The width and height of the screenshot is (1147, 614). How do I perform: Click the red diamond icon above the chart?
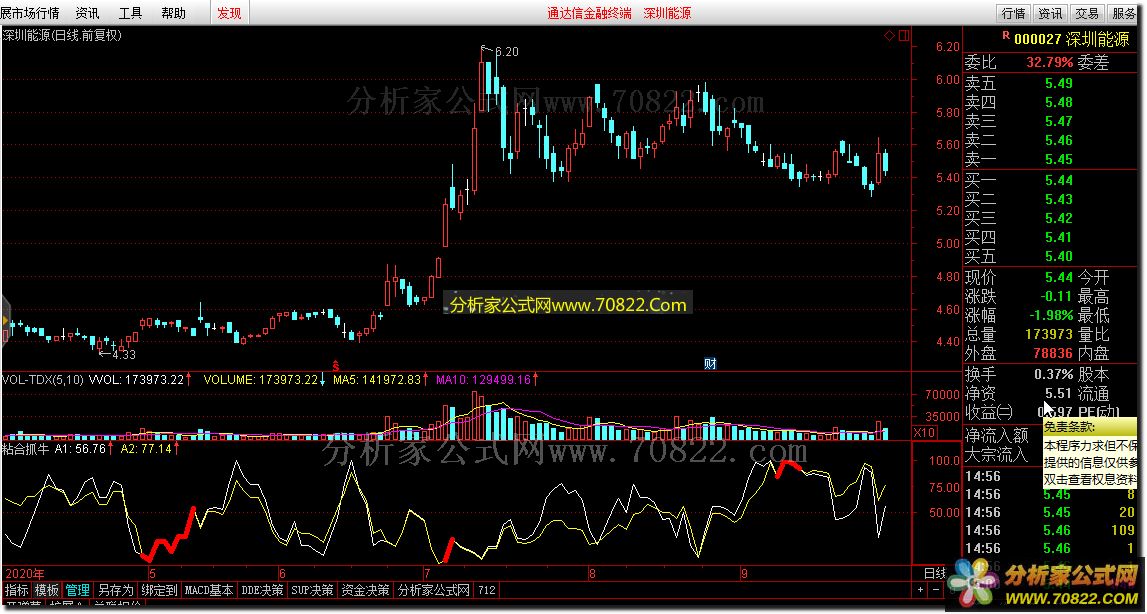point(889,35)
